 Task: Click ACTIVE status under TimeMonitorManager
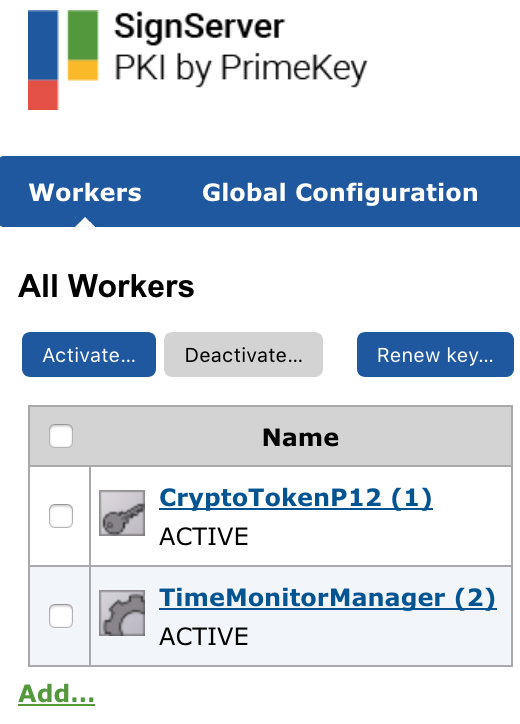coord(204,636)
